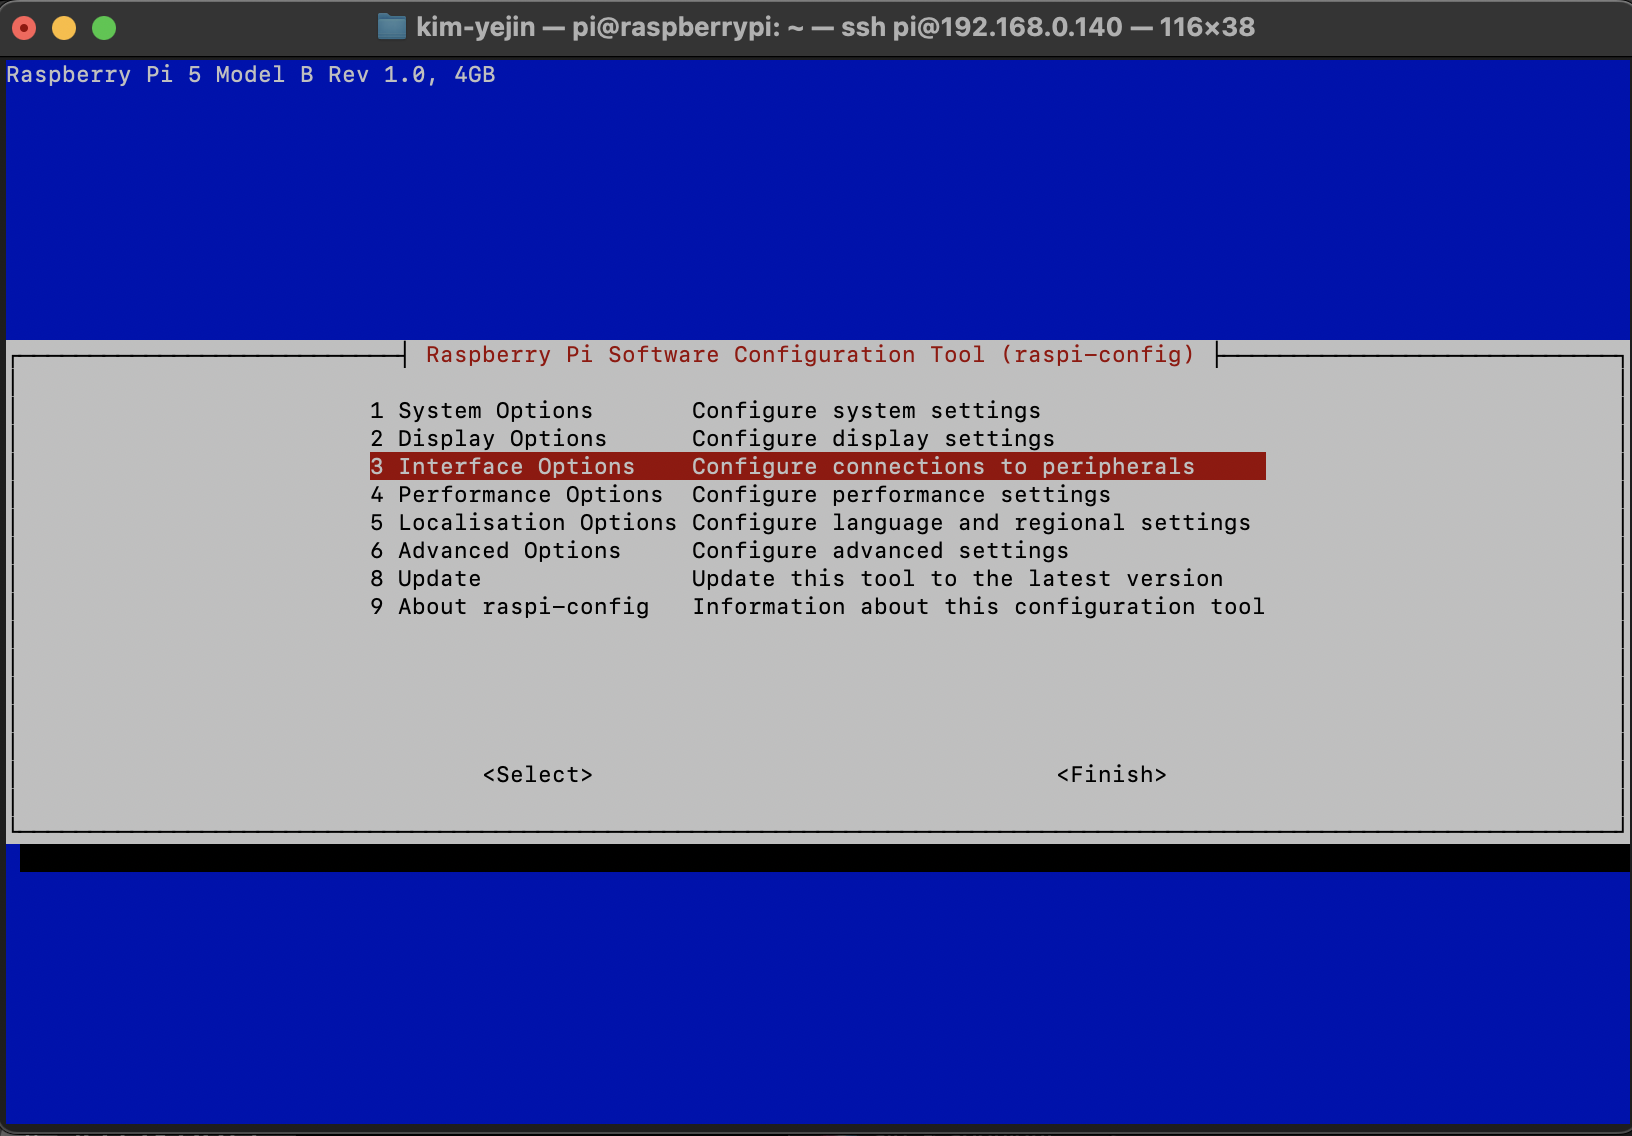Minimize the terminal with yellow button
1632x1136 pixels.
pyautogui.click(x=64, y=28)
